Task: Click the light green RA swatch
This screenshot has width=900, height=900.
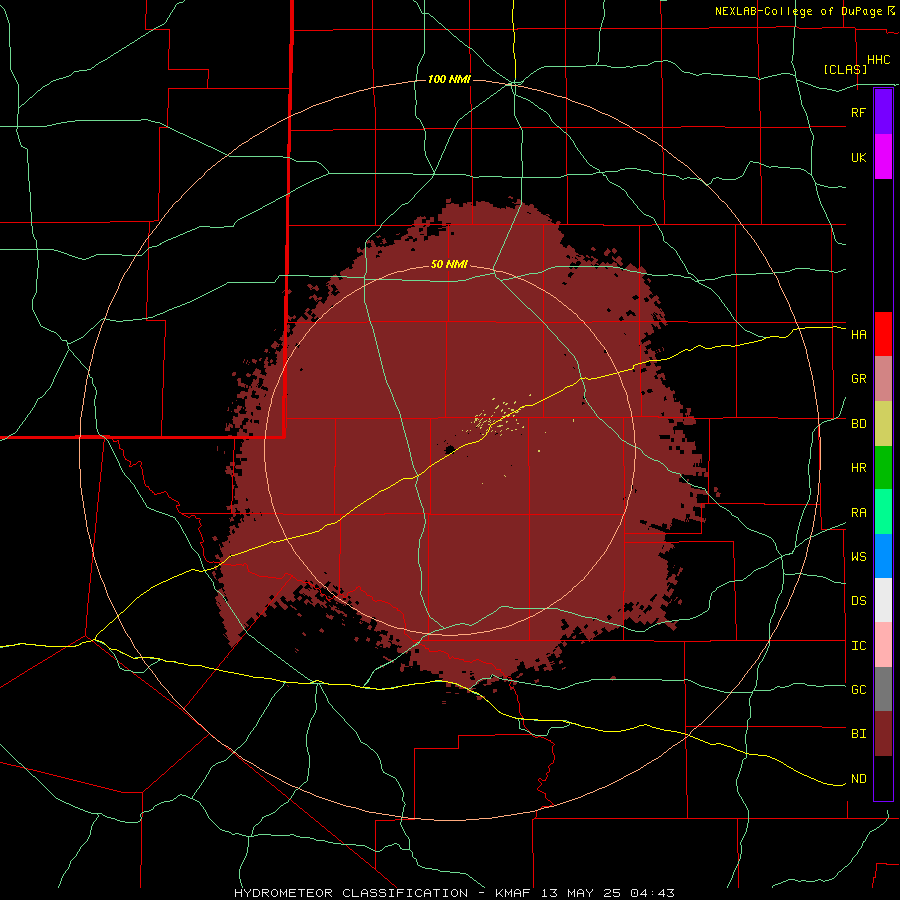Action: point(883,512)
